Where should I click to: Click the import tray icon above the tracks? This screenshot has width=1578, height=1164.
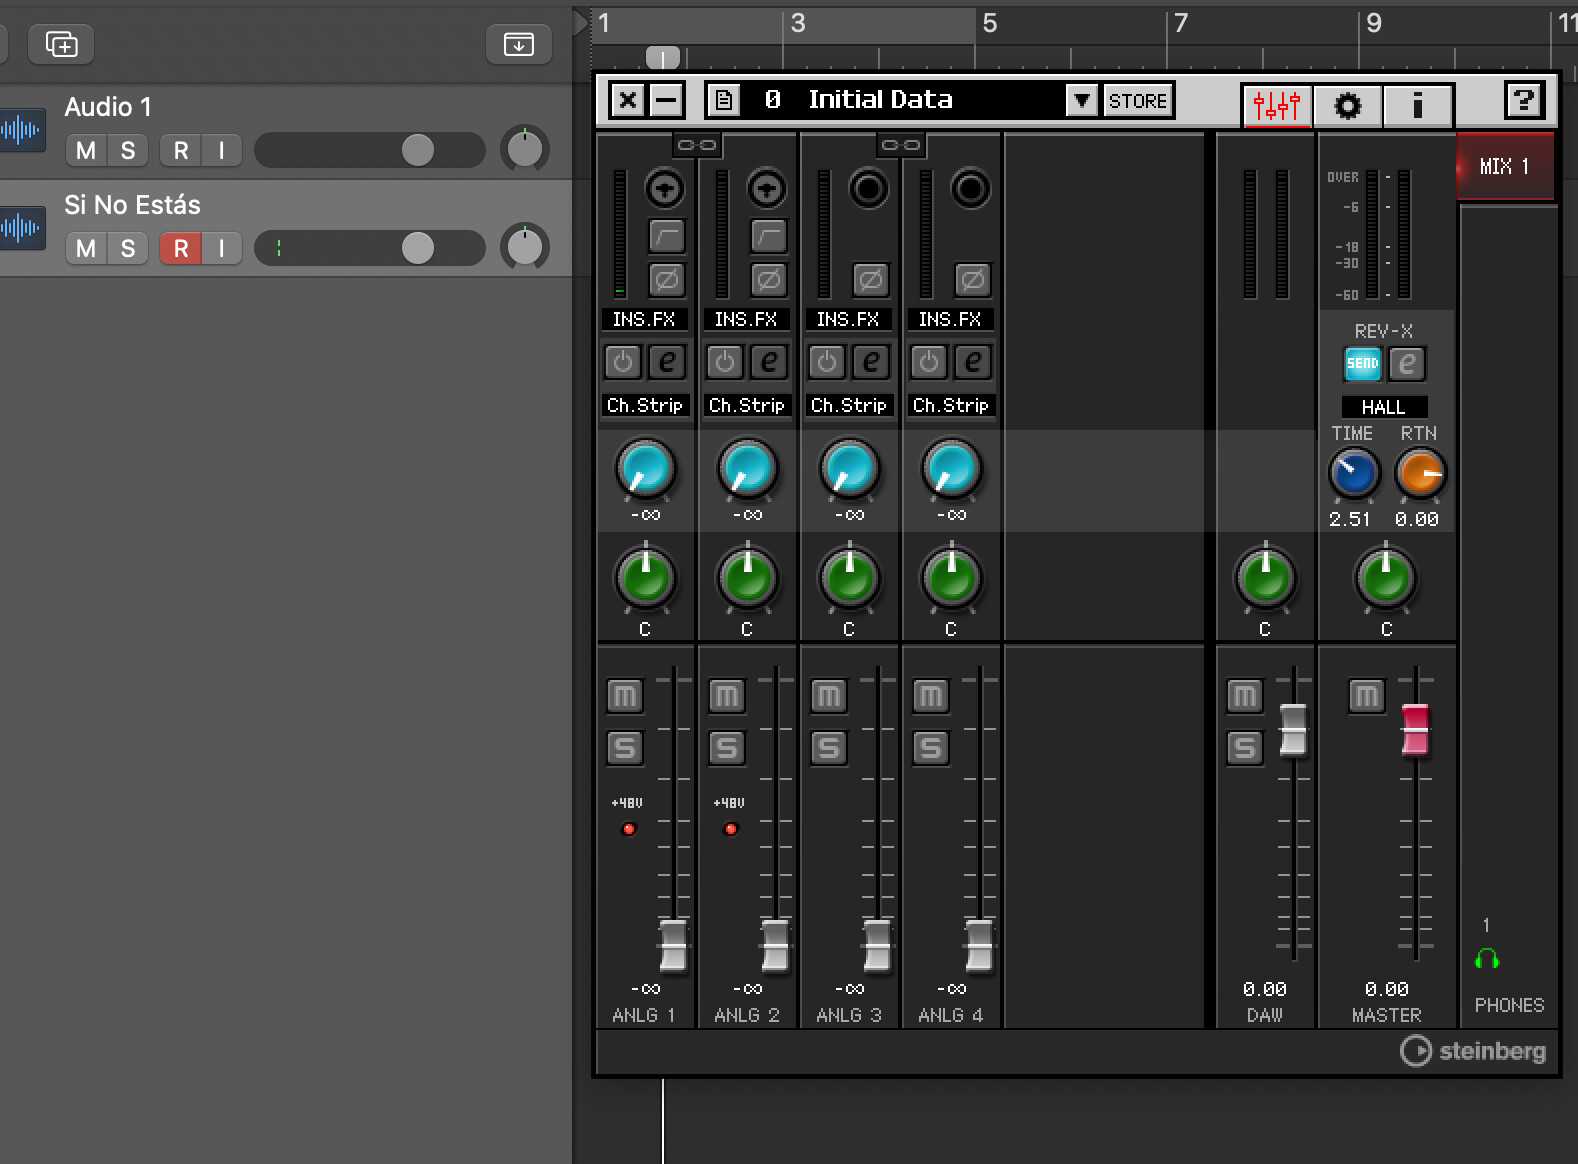click(x=518, y=44)
